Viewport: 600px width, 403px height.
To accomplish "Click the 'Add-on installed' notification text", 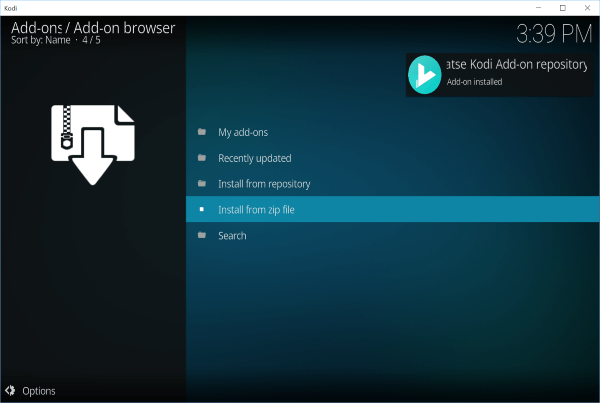I will tap(474, 82).
